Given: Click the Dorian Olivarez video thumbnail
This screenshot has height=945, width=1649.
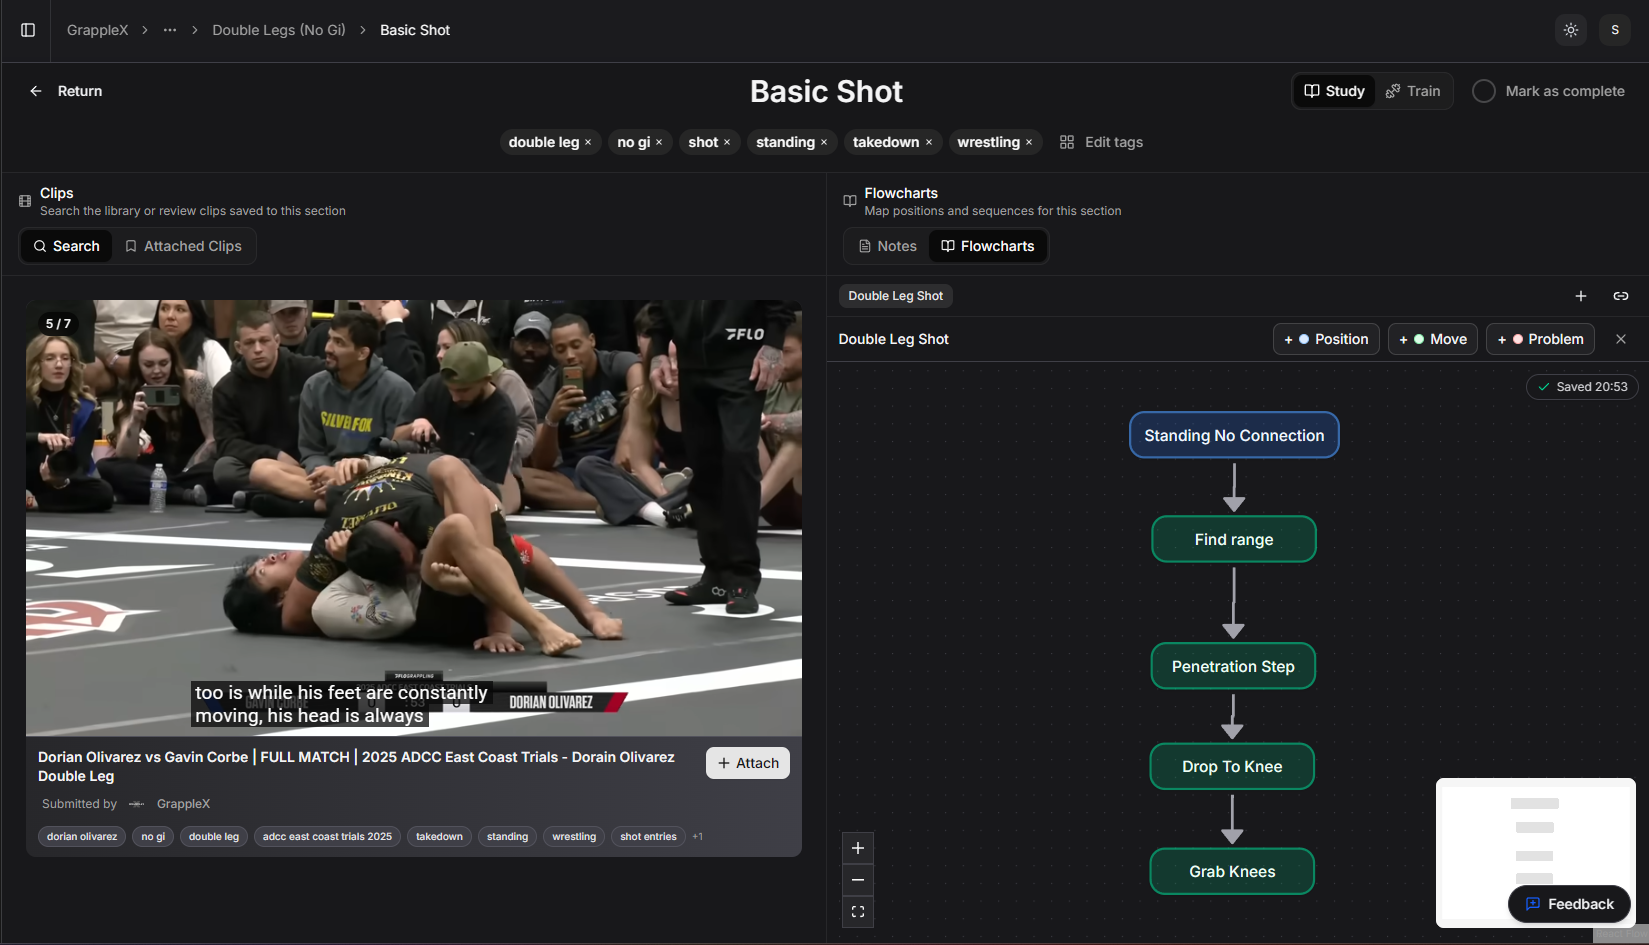Looking at the screenshot, I should coord(414,518).
